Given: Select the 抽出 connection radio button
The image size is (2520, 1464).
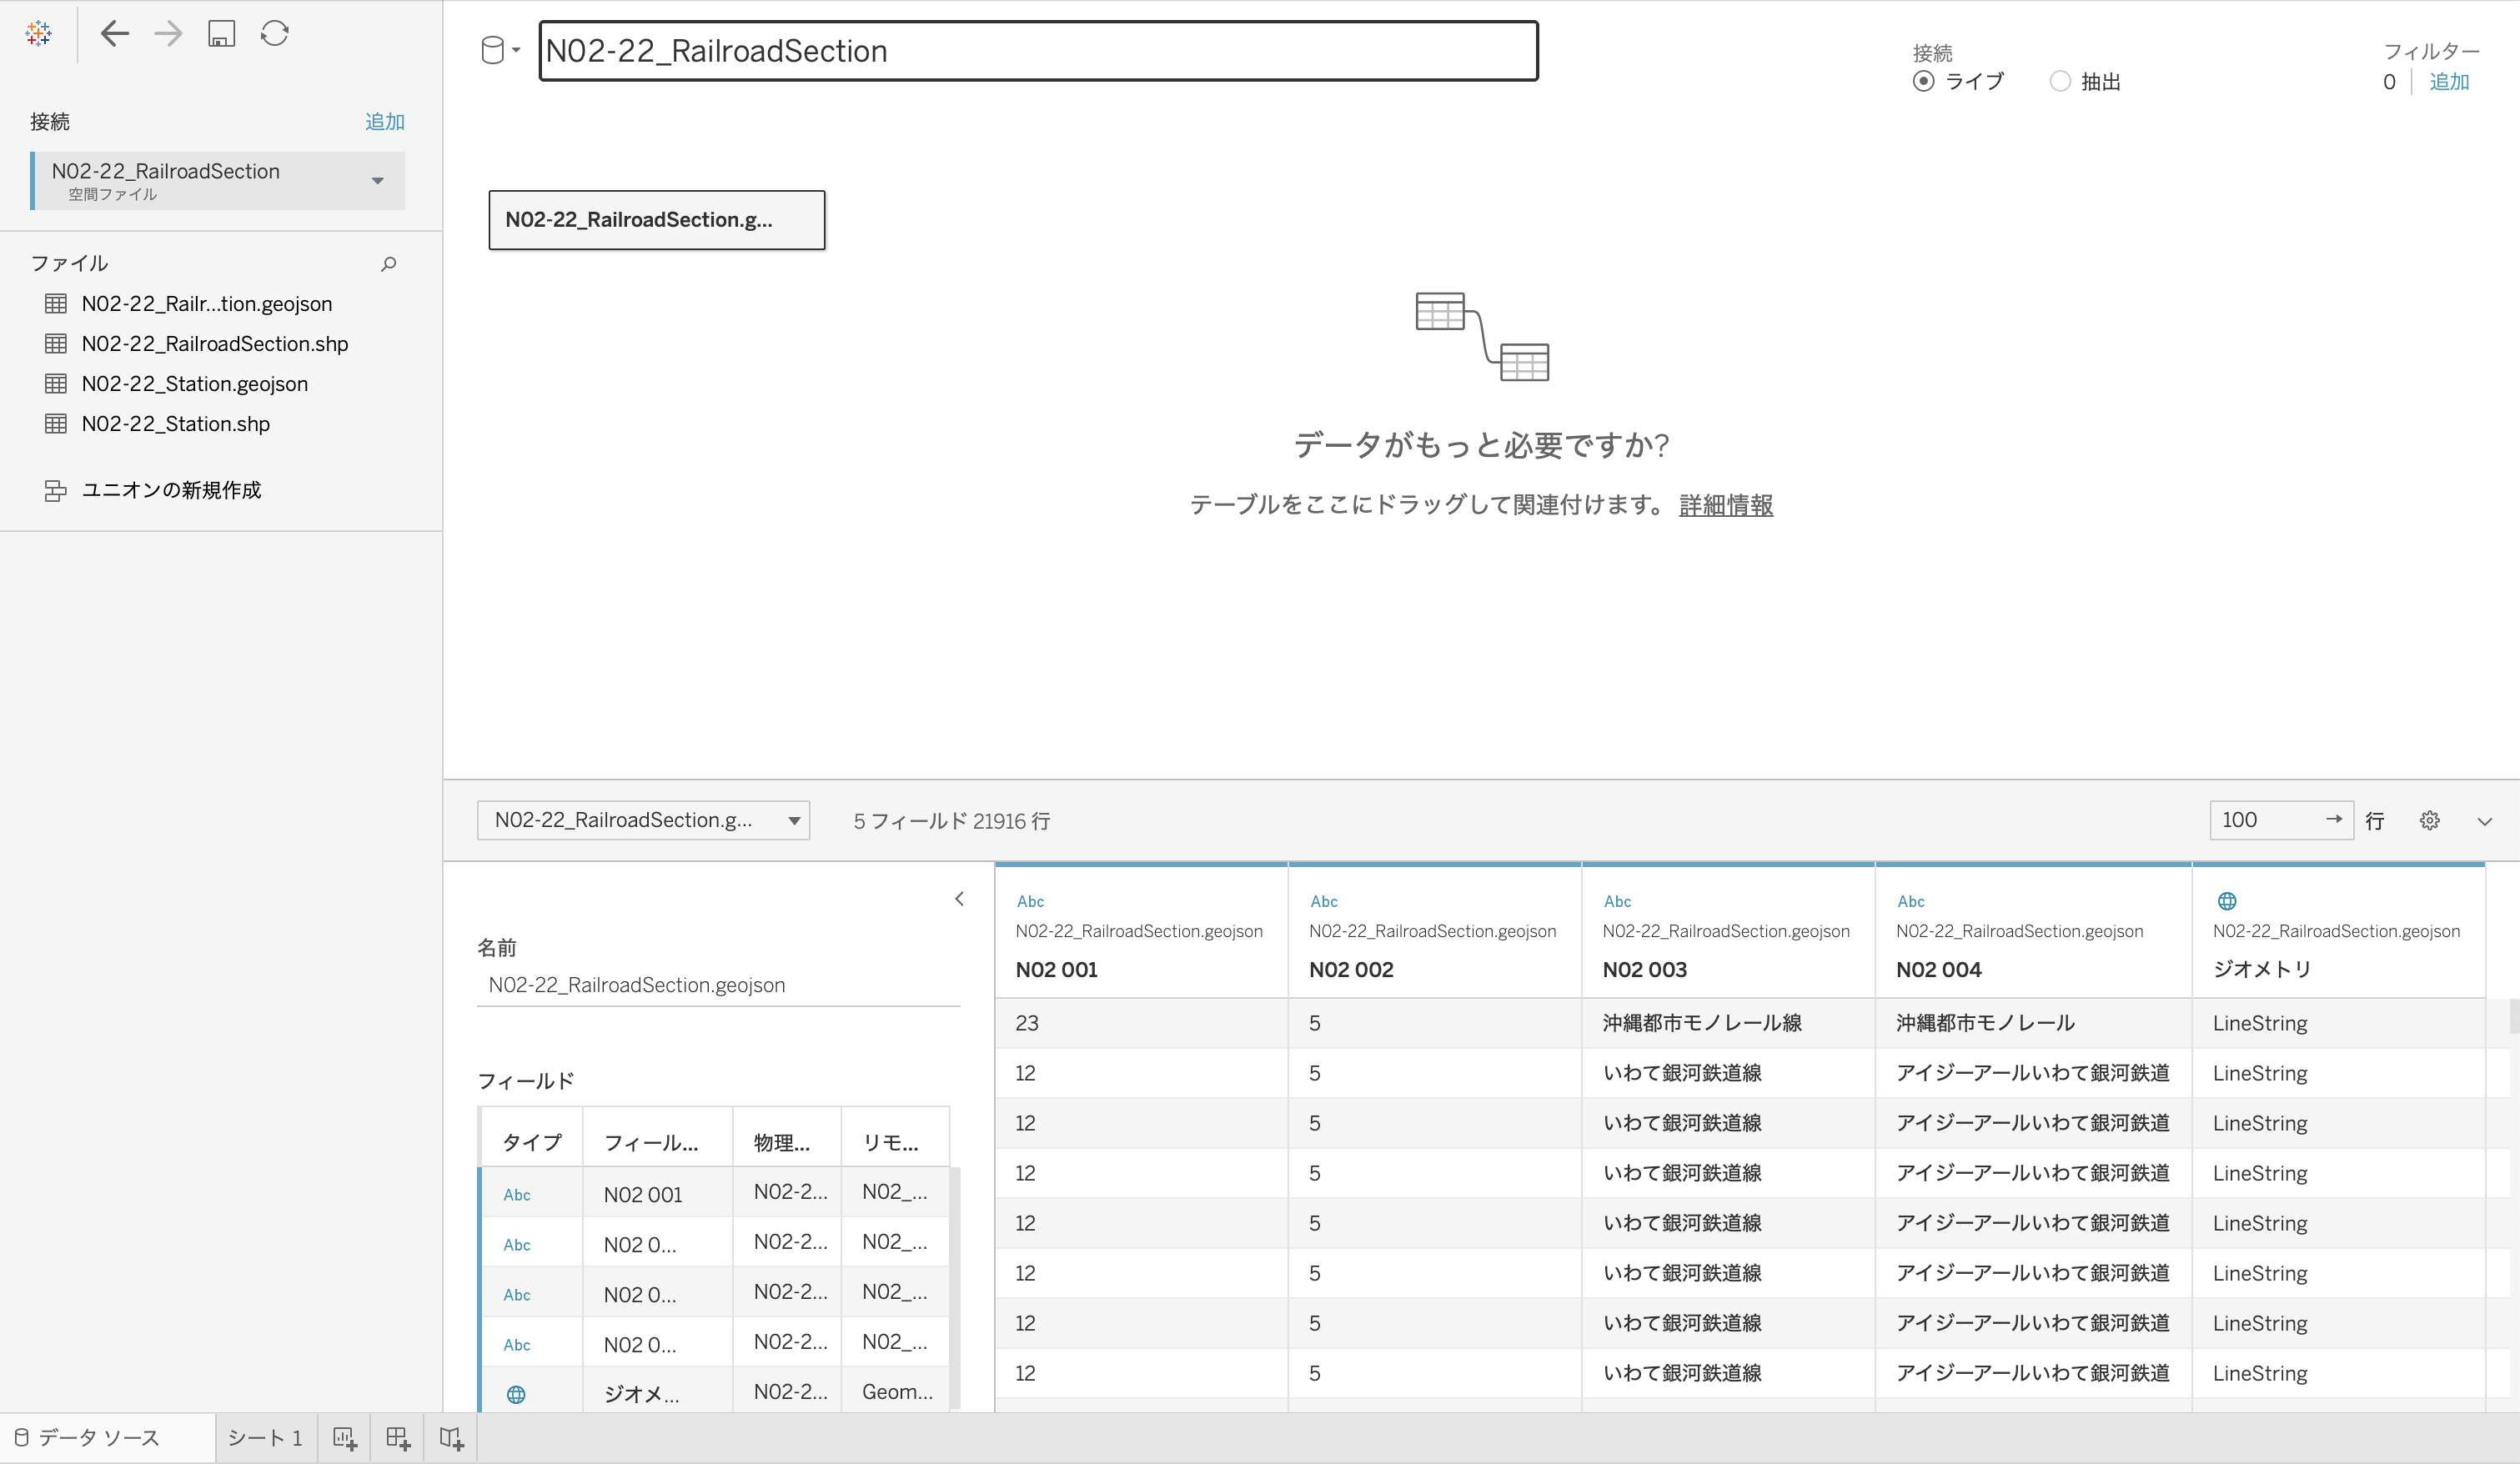Looking at the screenshot, I should tap(2060, 81).
